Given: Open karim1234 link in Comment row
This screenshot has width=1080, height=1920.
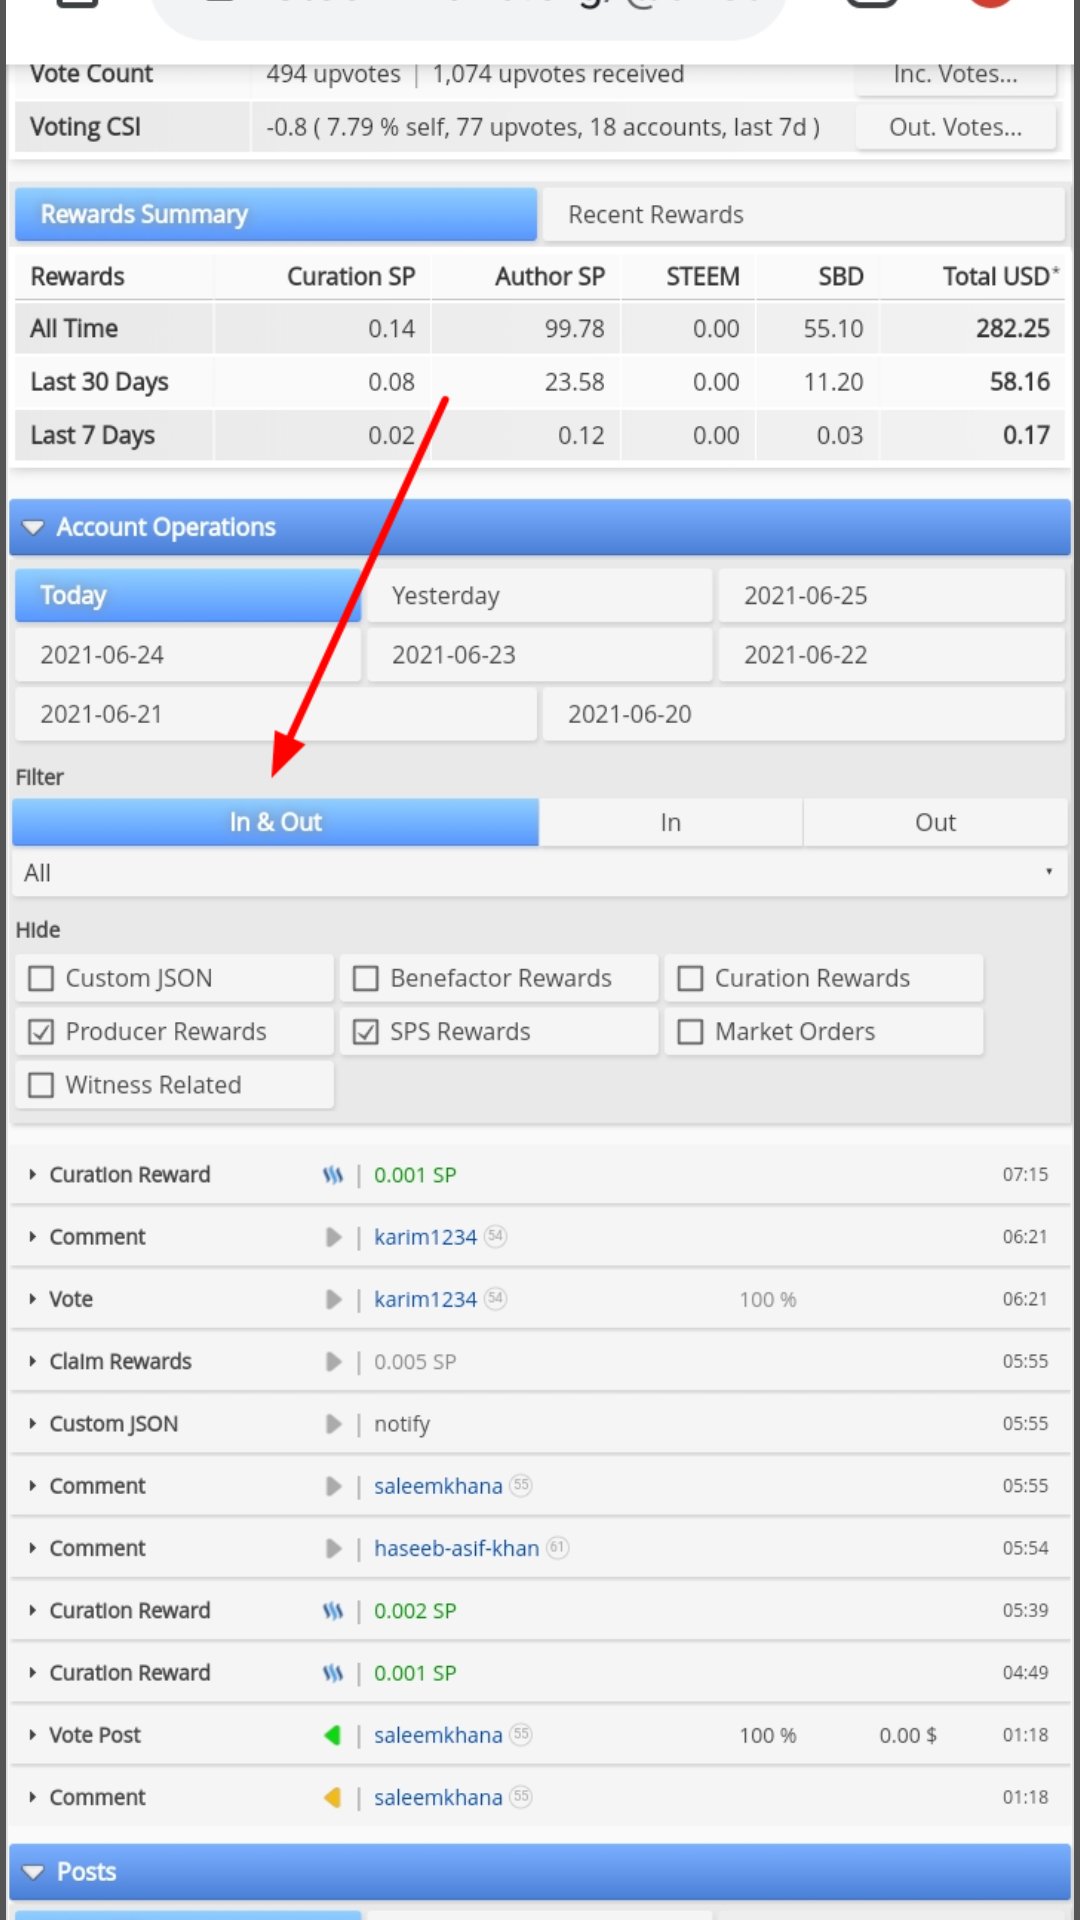Looking at the screenshot, I should click(425, 1238).
